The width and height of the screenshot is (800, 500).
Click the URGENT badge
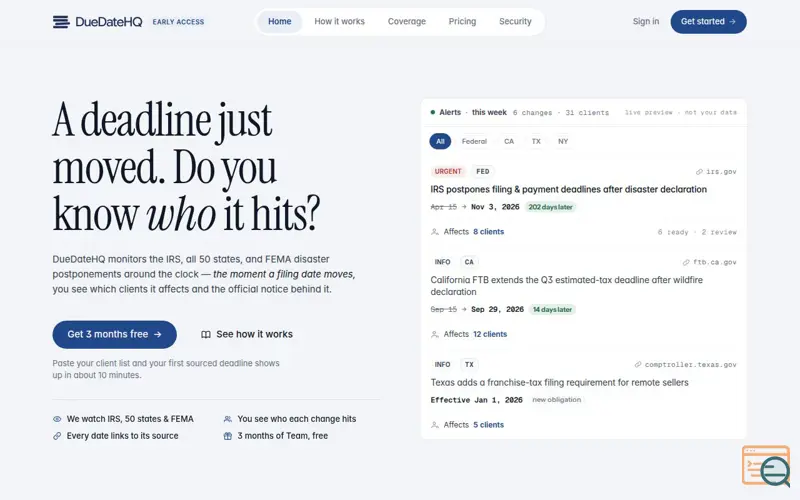448,171
